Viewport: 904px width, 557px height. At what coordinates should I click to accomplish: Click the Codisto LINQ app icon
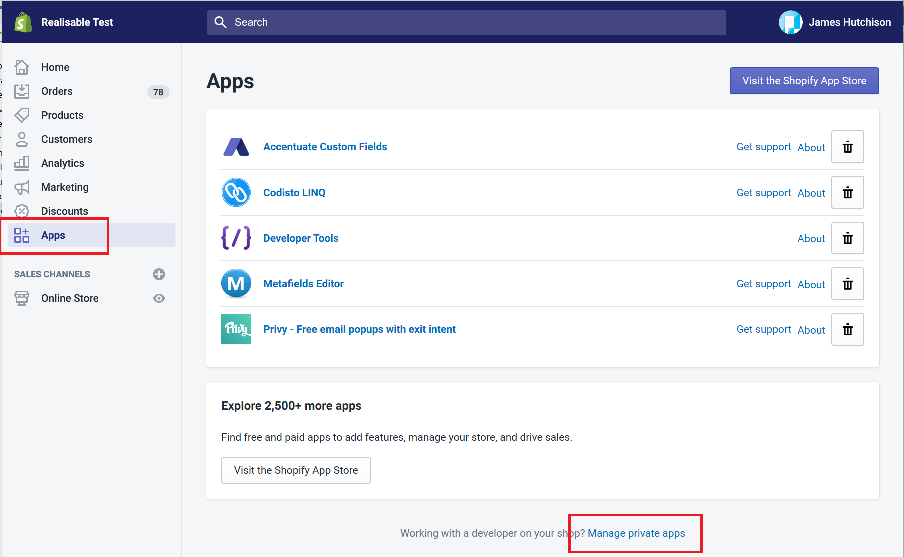[x=236, y=192]
